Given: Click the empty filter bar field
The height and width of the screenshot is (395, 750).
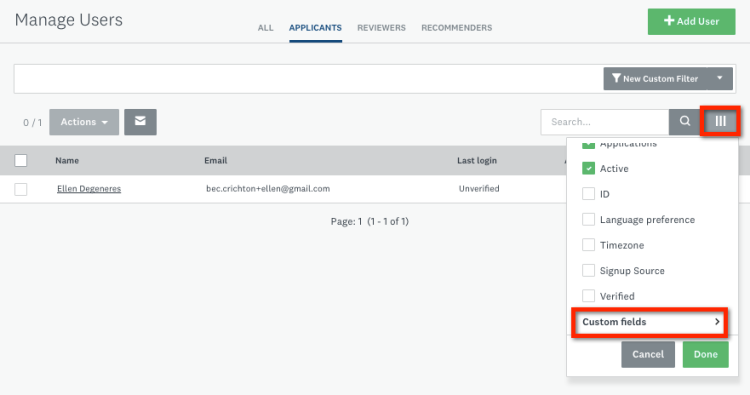Looking at the screenshot, I should pos(309,79).
